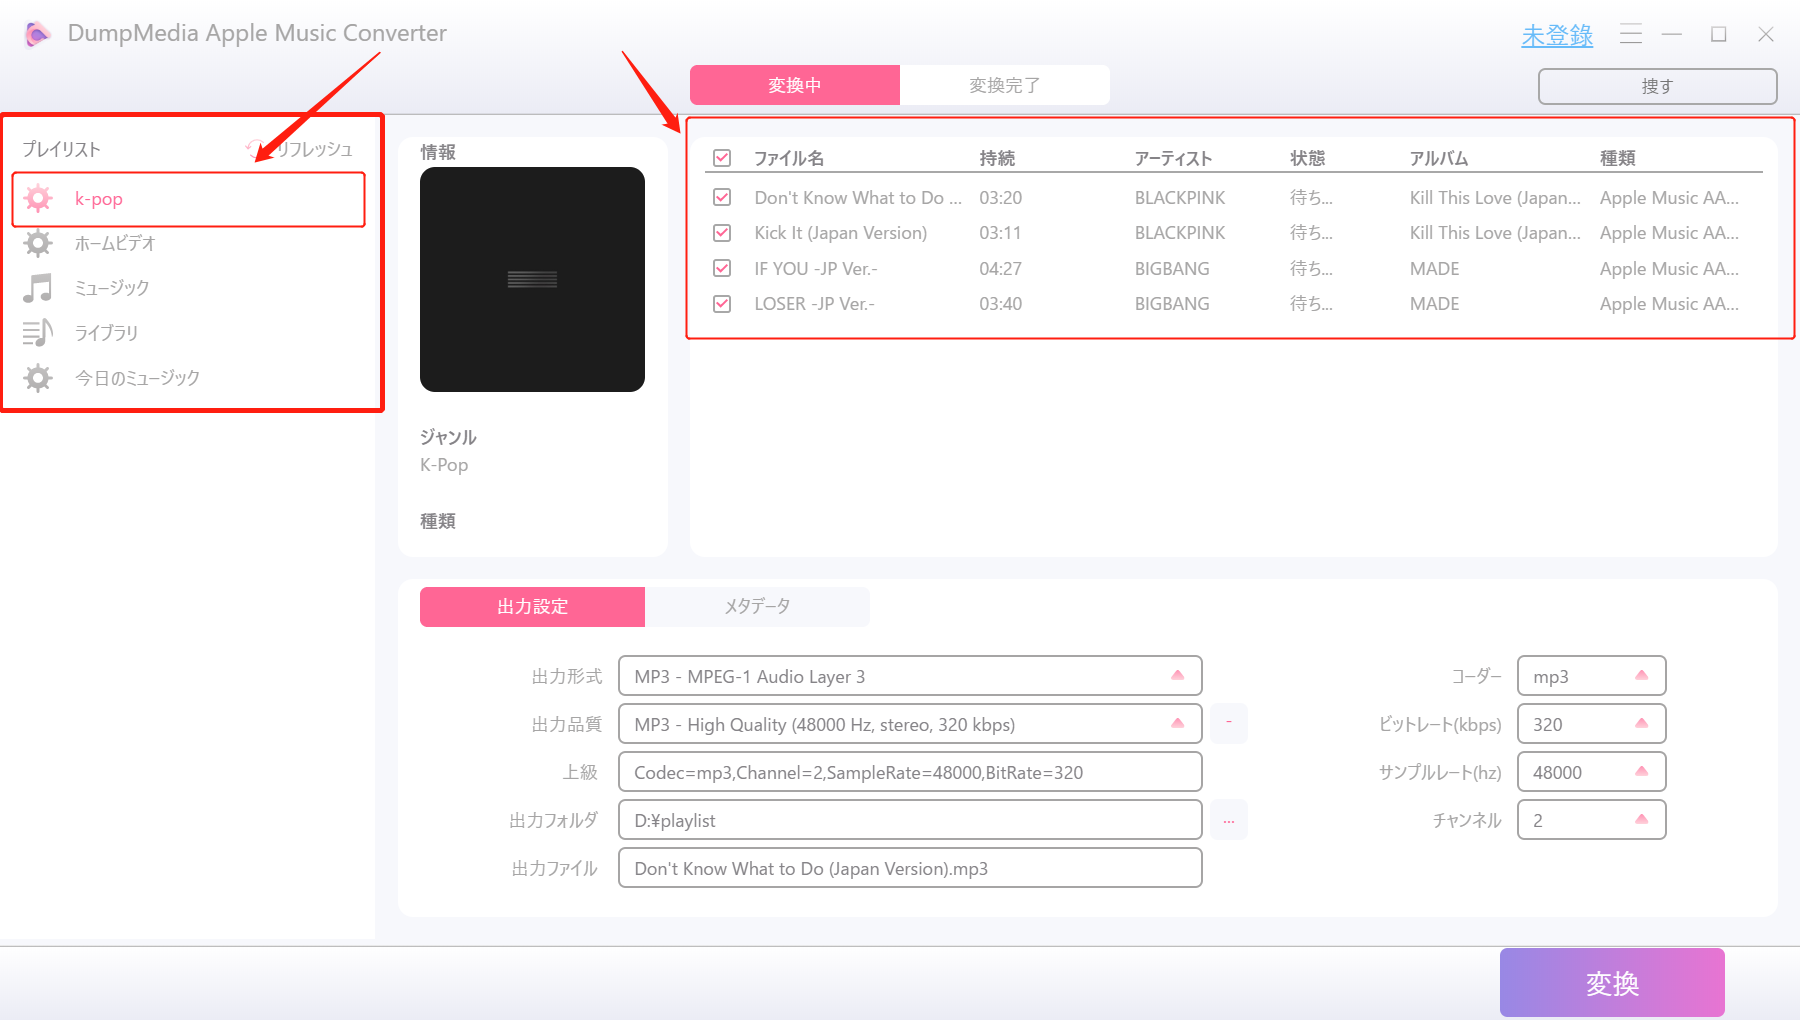This screenshot has height=1020, width=1800.
Task: Click the ミュージック music note icon
Action: point(38,288)
